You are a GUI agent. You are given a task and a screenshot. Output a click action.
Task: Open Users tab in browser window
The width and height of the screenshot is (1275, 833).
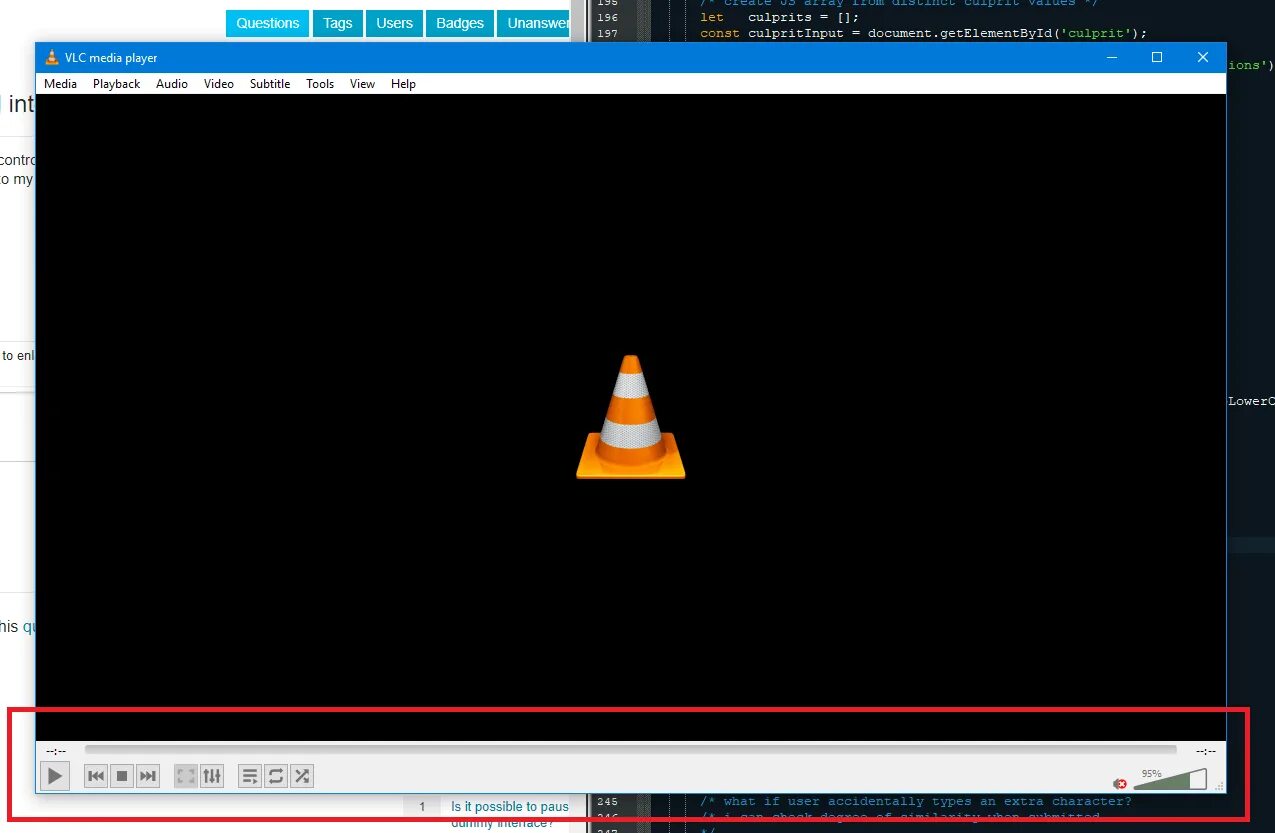click(x=394, y=23)
